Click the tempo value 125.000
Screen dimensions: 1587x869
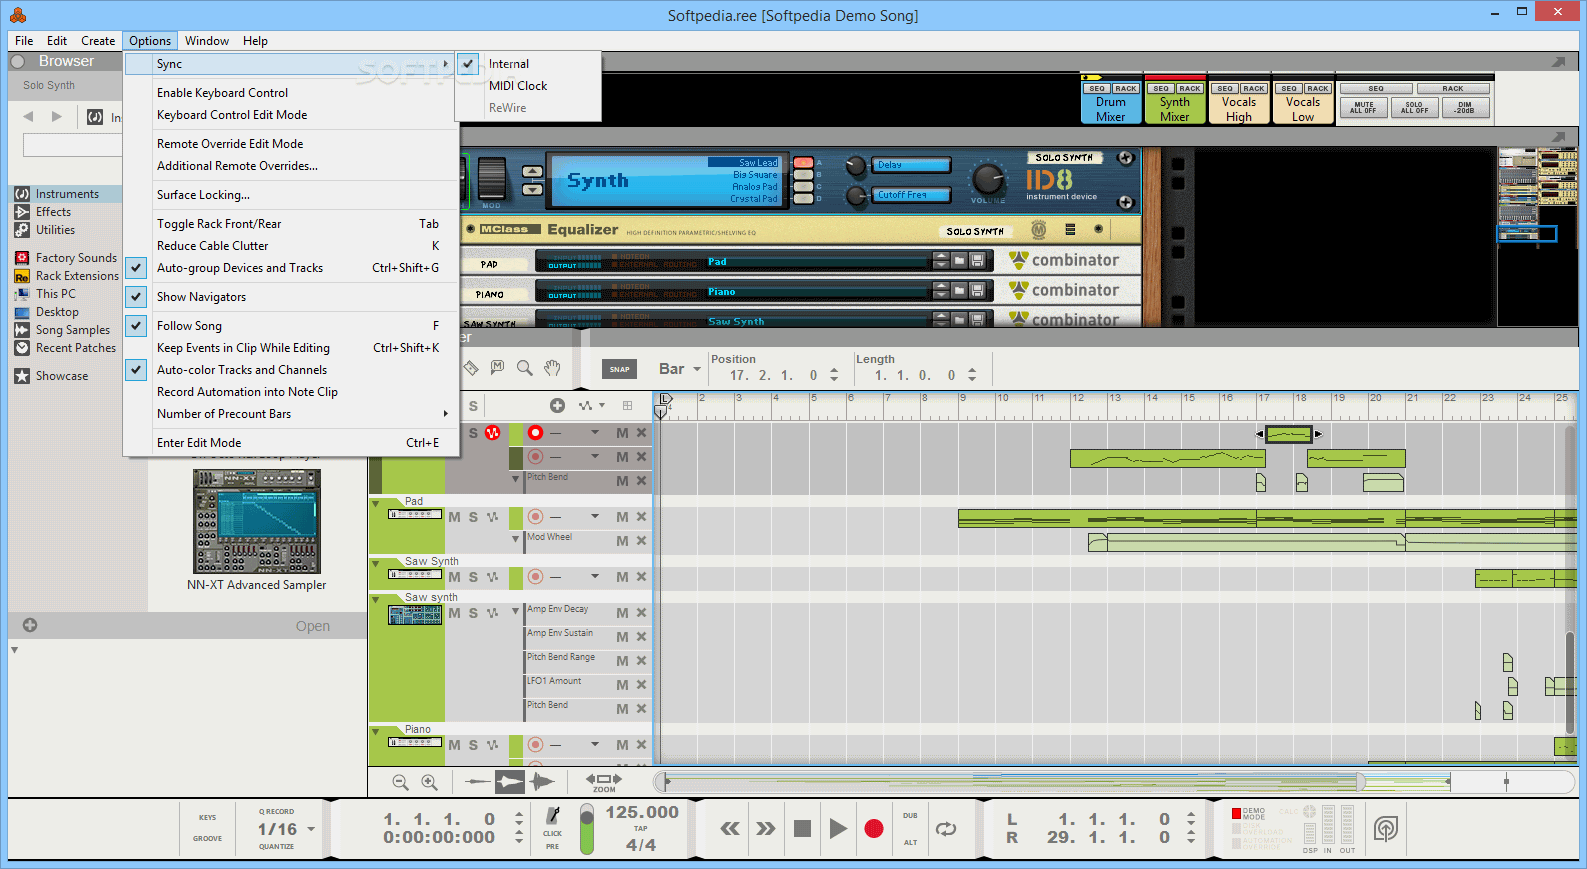[642, 812]
